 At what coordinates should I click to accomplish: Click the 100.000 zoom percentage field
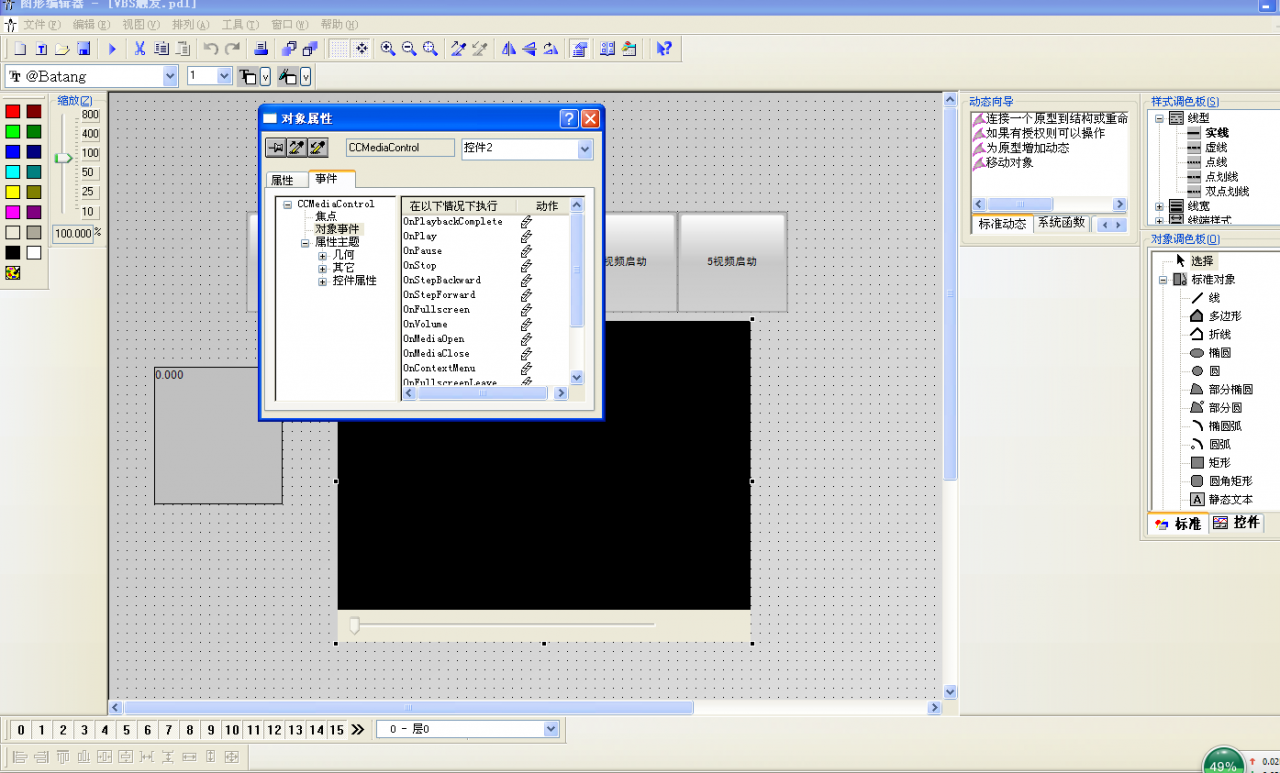[72, 234]
